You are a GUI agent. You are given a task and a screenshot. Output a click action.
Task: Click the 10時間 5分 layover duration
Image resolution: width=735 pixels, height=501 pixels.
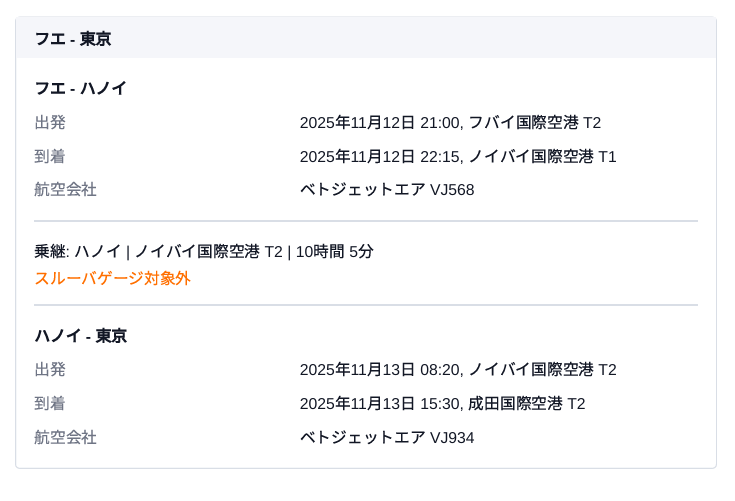[334, 252]
